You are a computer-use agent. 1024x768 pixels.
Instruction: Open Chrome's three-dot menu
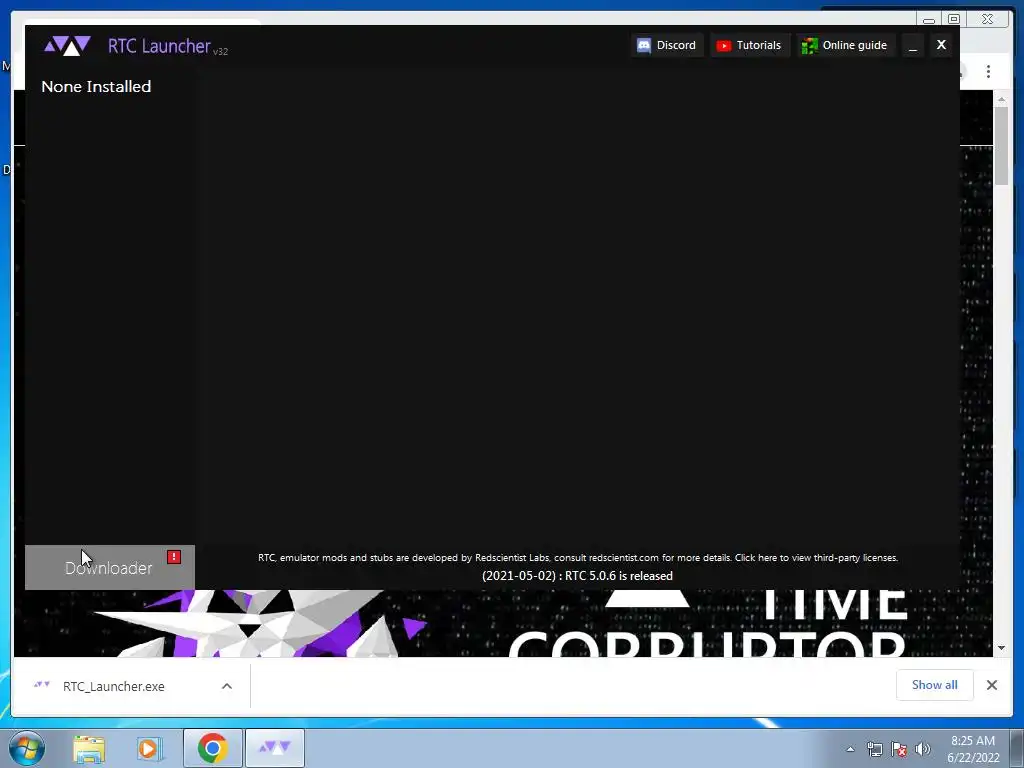(989, 71)
